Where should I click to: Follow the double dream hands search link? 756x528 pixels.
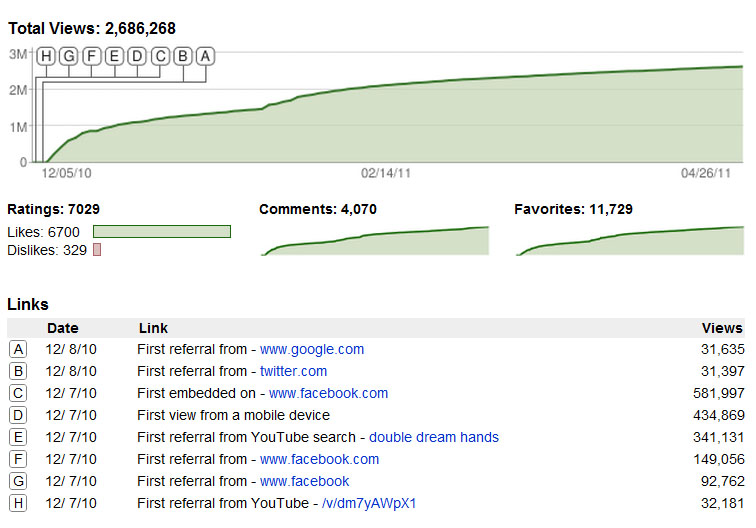[434, 437]
